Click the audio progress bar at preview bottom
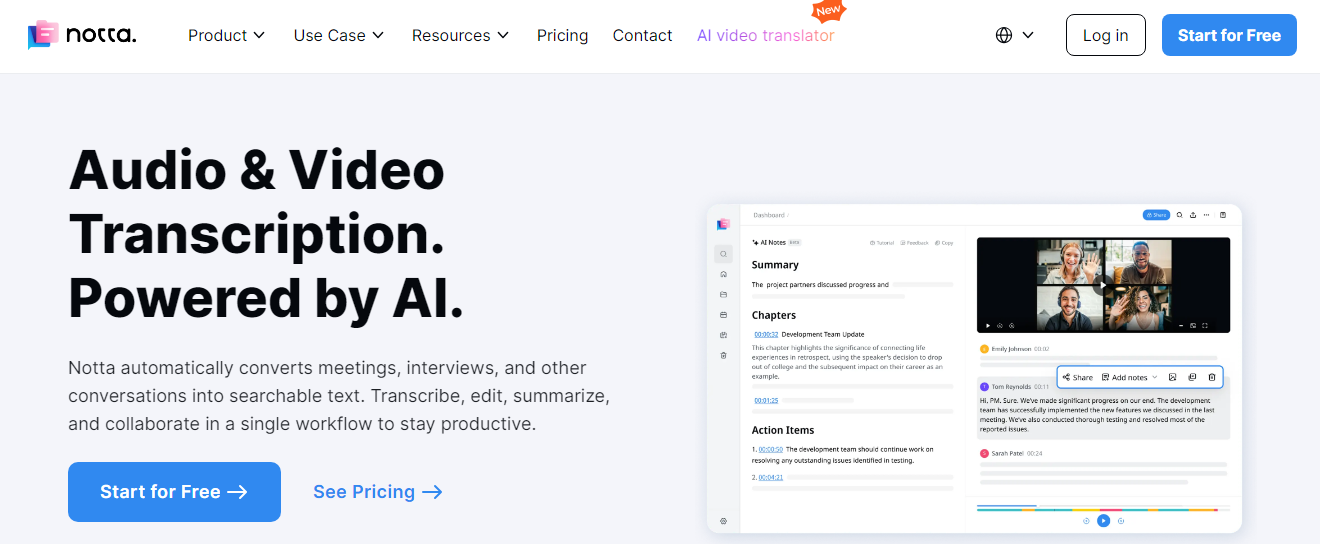 point(1103,506)
